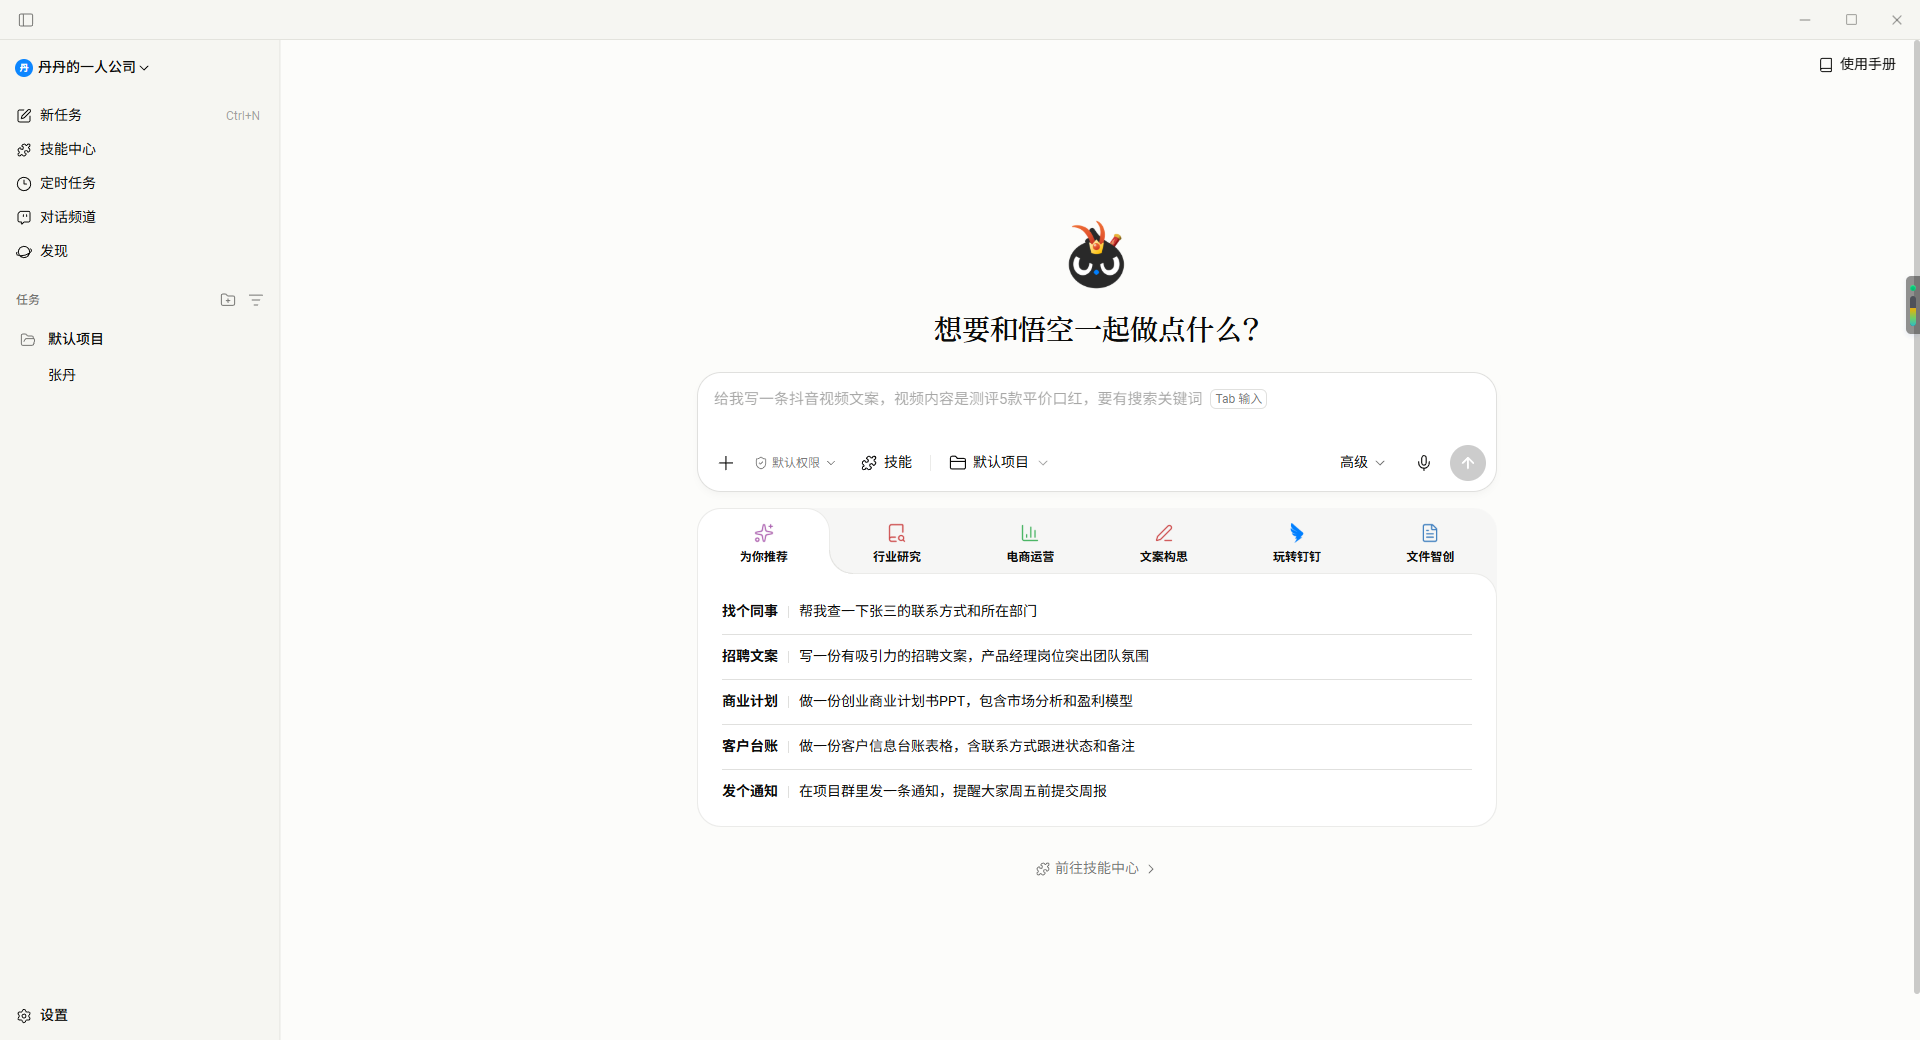The height and width of the screenshot is (1040, 1920).
Task: Click the user manual book icon
Action: [x=1826, y=65]
